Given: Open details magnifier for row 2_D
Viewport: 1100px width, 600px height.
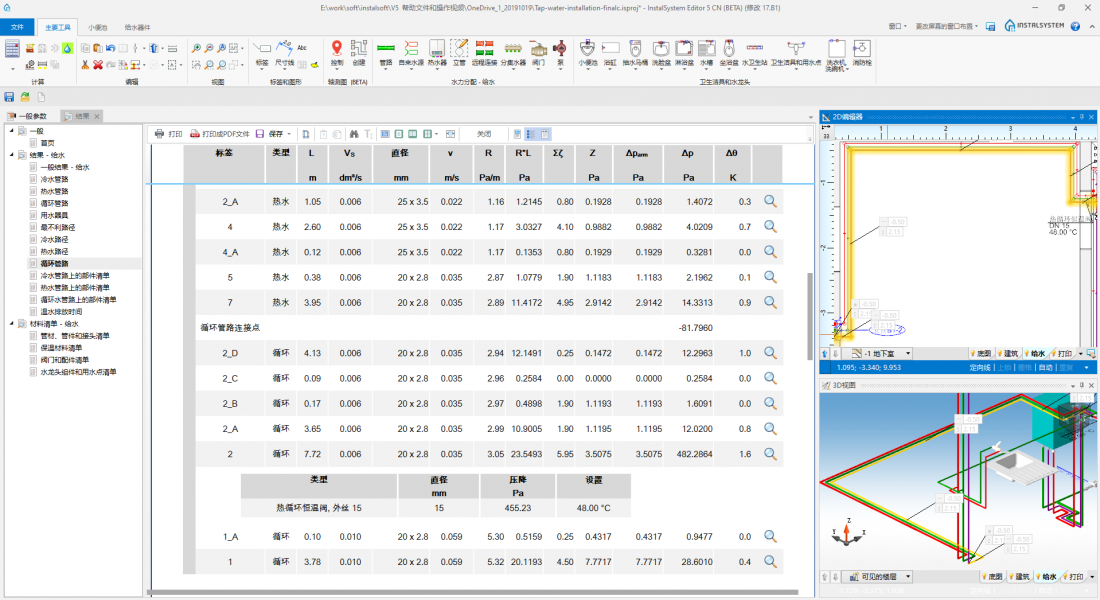Looking at the screenshot, I should (770, 352).
